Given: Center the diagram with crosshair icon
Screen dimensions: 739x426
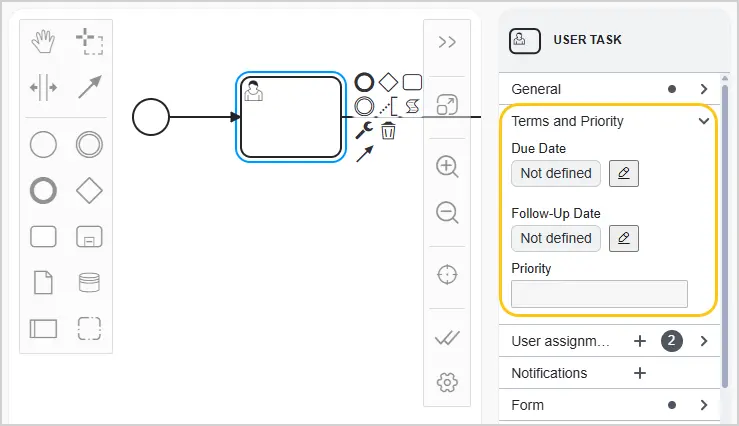Looking at the screenshot, I should [x=447, y=275].
